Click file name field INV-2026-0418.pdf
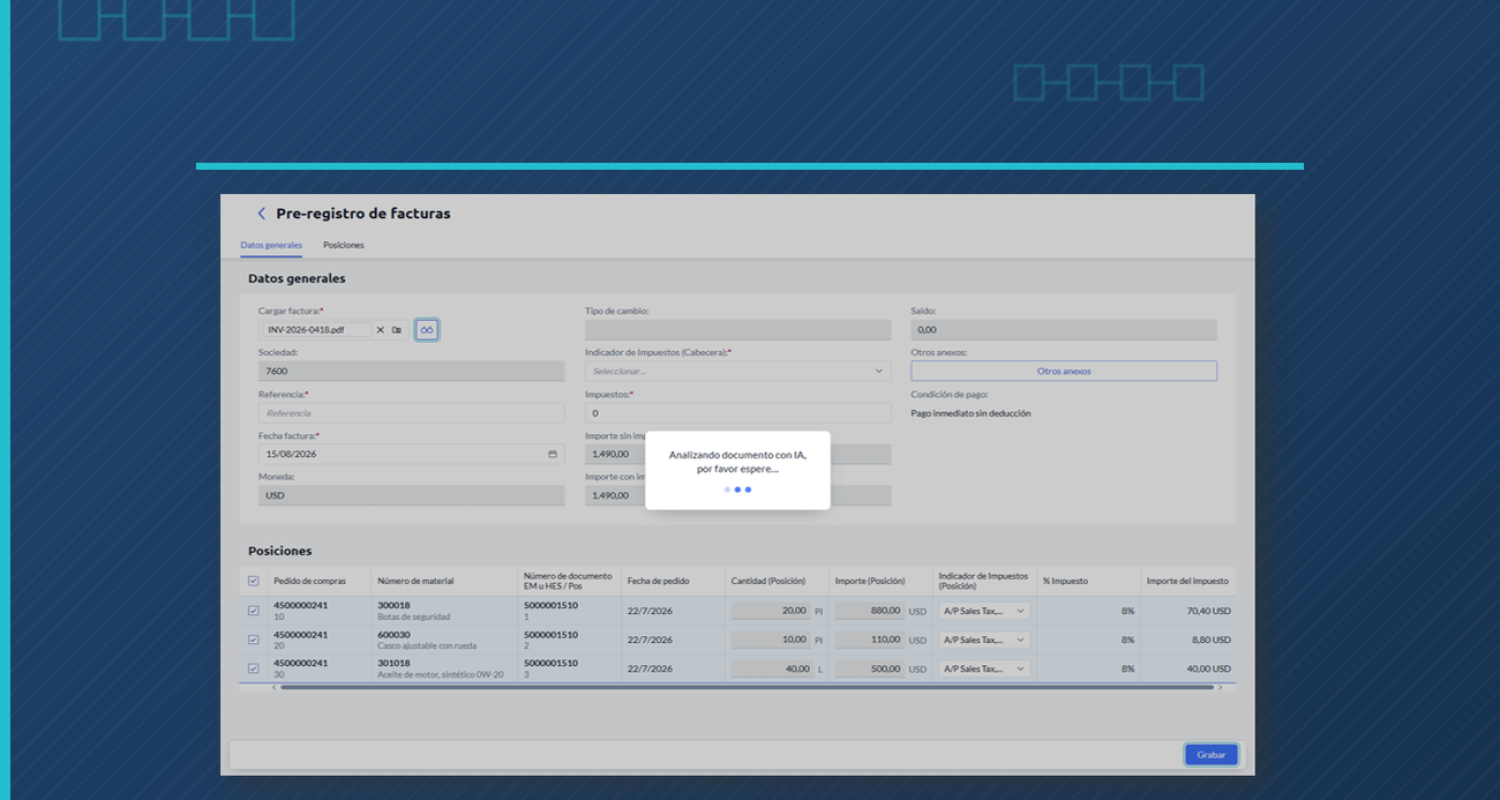Viewport: 1500px width, 800px height. click(316, 330)
